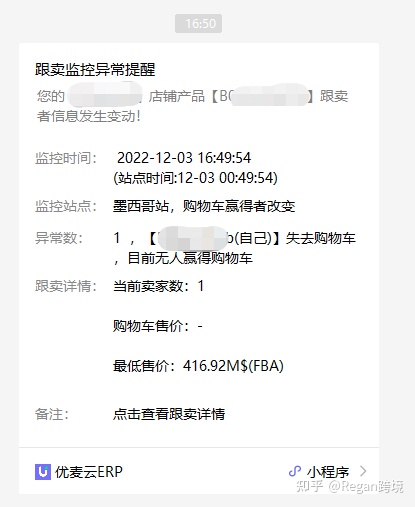
Task: Click the mini program link icon
Action: coord(295,471)
